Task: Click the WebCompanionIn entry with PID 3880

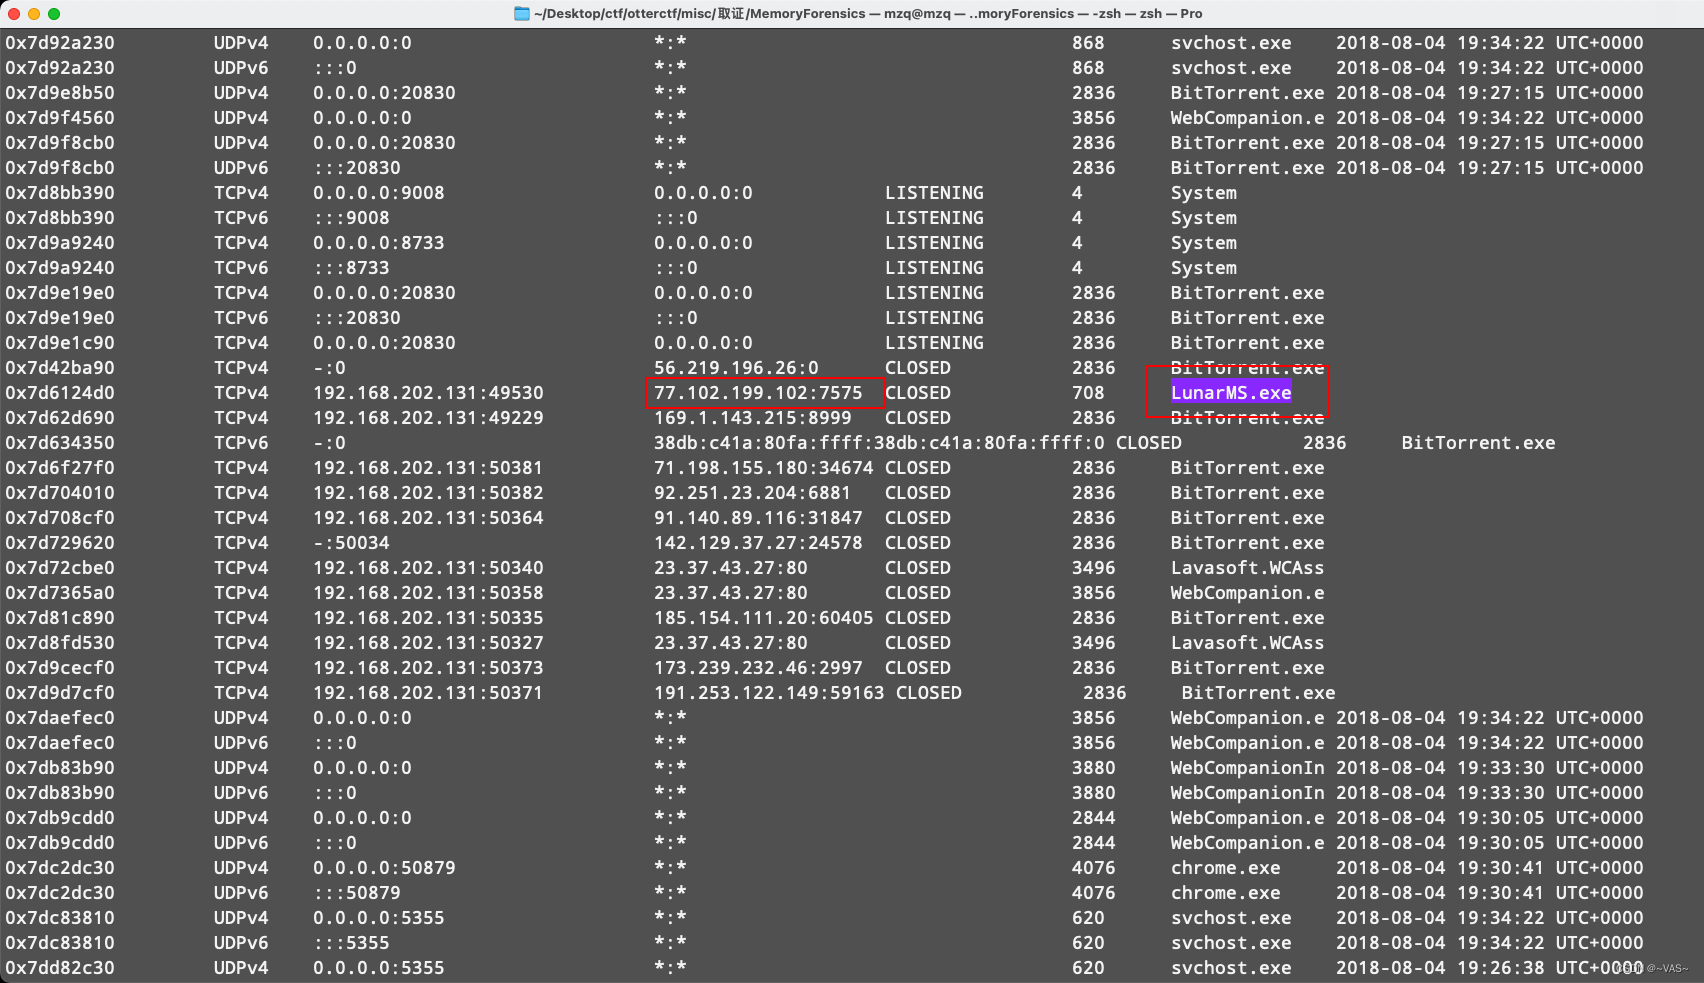Action: click(x=1247, y=767)
